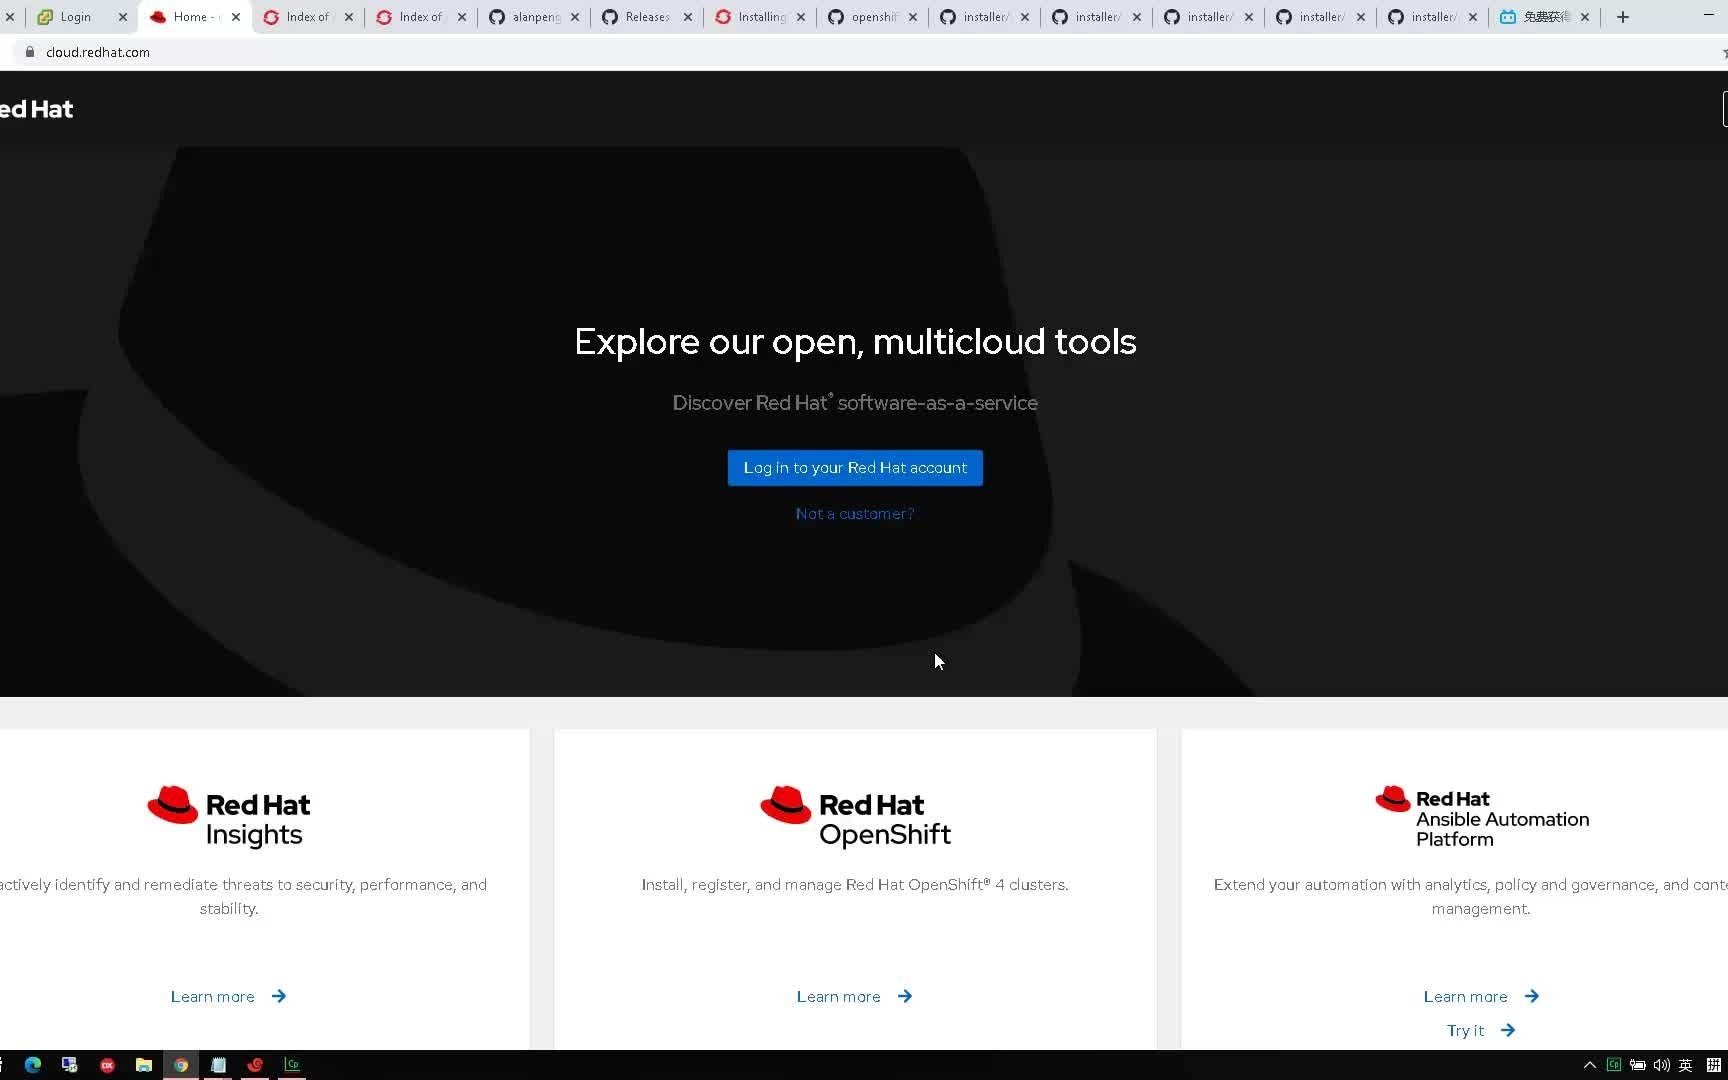Click the Ansible Automation Platform logo
The height and width of the screenshot is (1080, 1728).
point(1481,817)
